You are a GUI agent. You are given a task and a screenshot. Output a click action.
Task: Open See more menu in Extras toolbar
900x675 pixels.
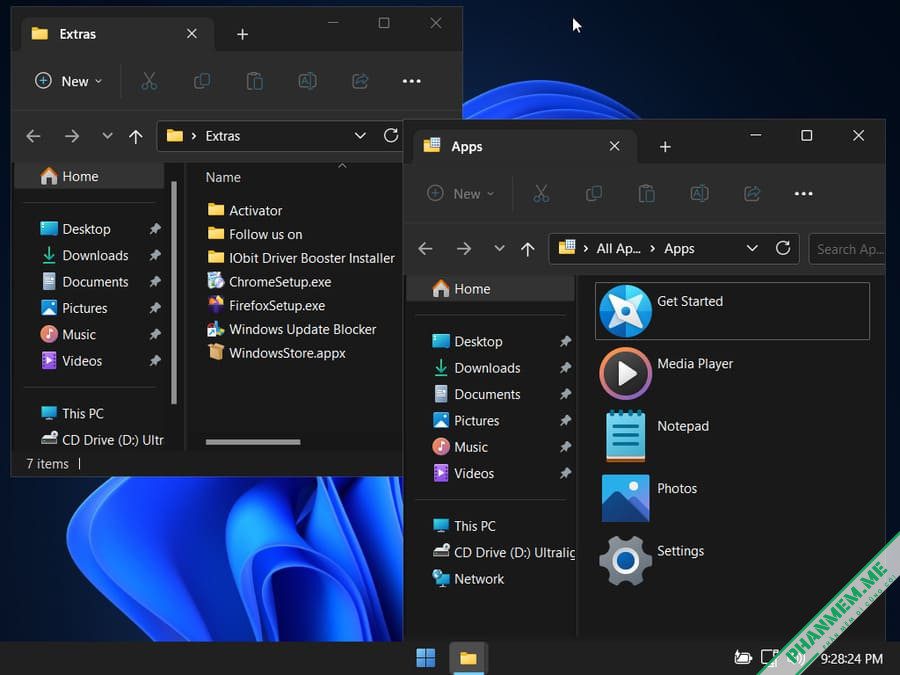point(412,82)
